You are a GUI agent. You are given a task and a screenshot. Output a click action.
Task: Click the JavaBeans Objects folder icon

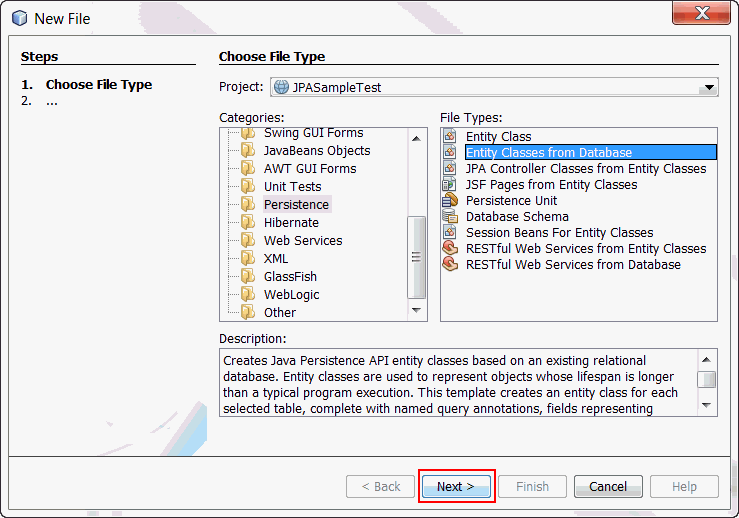coord(248,150)
